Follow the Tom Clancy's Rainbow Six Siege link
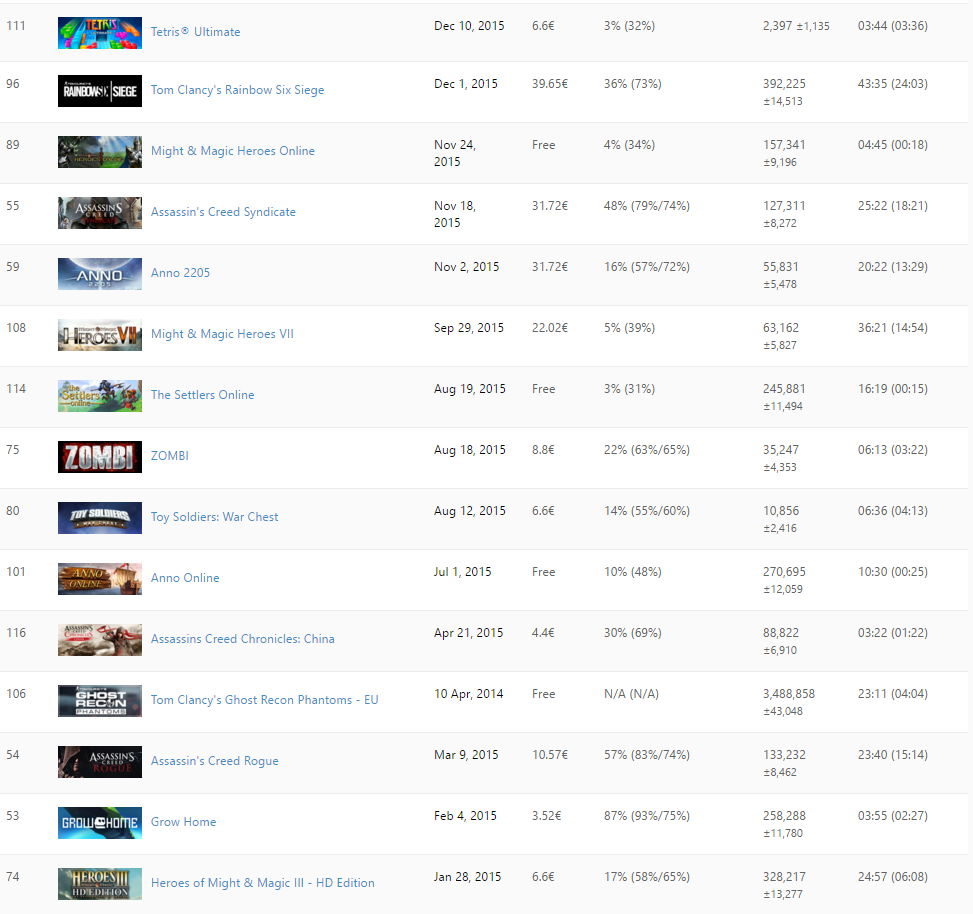 pos(238,90)
